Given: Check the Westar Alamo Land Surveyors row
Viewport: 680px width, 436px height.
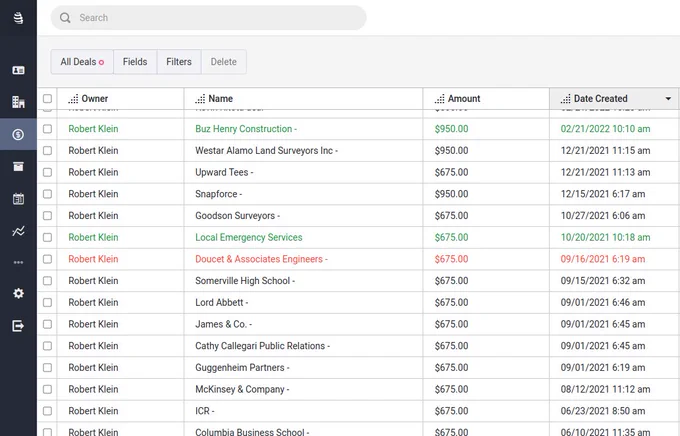Looking at the screenshot, I should pos(47,151).
